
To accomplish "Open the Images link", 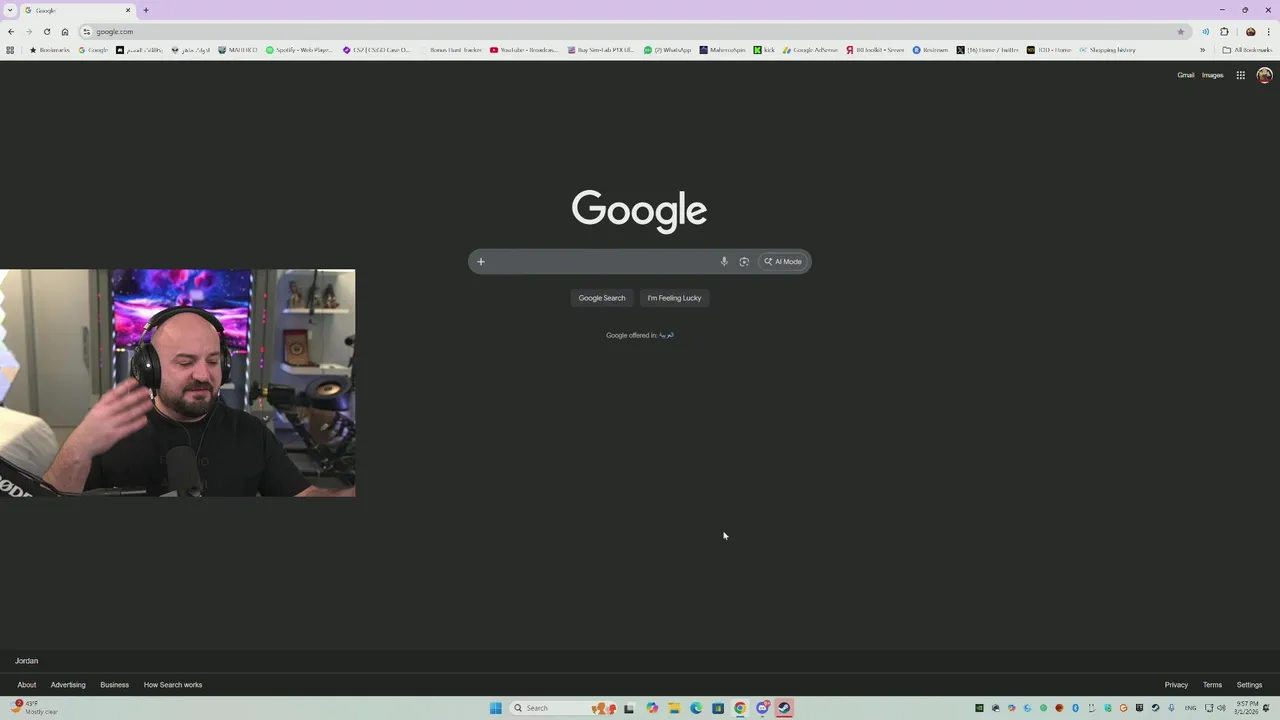I will click(x=1212, y=75).
